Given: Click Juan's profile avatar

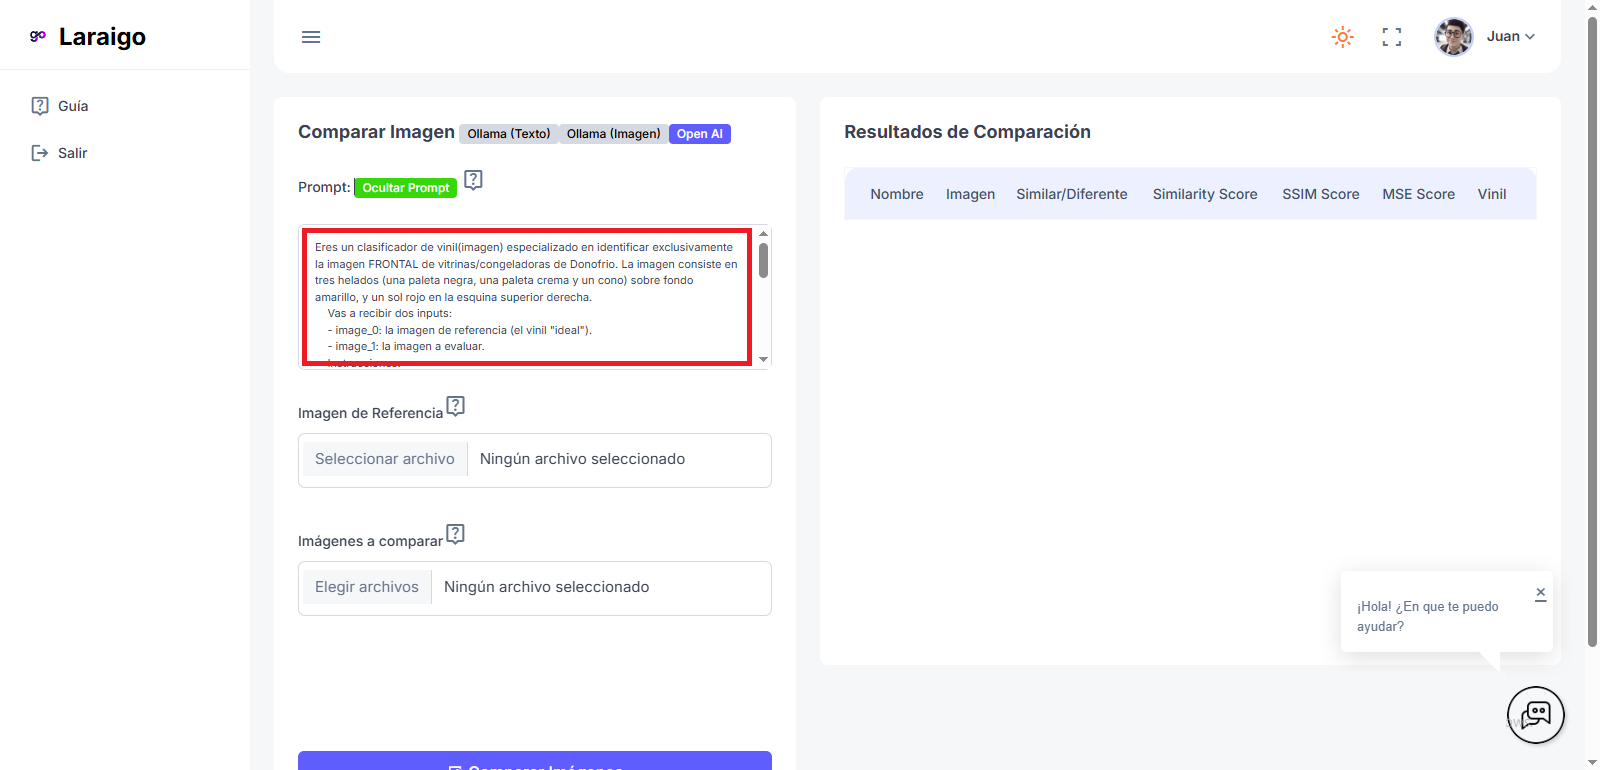Looking at the screenshot, I should 1453,37.
